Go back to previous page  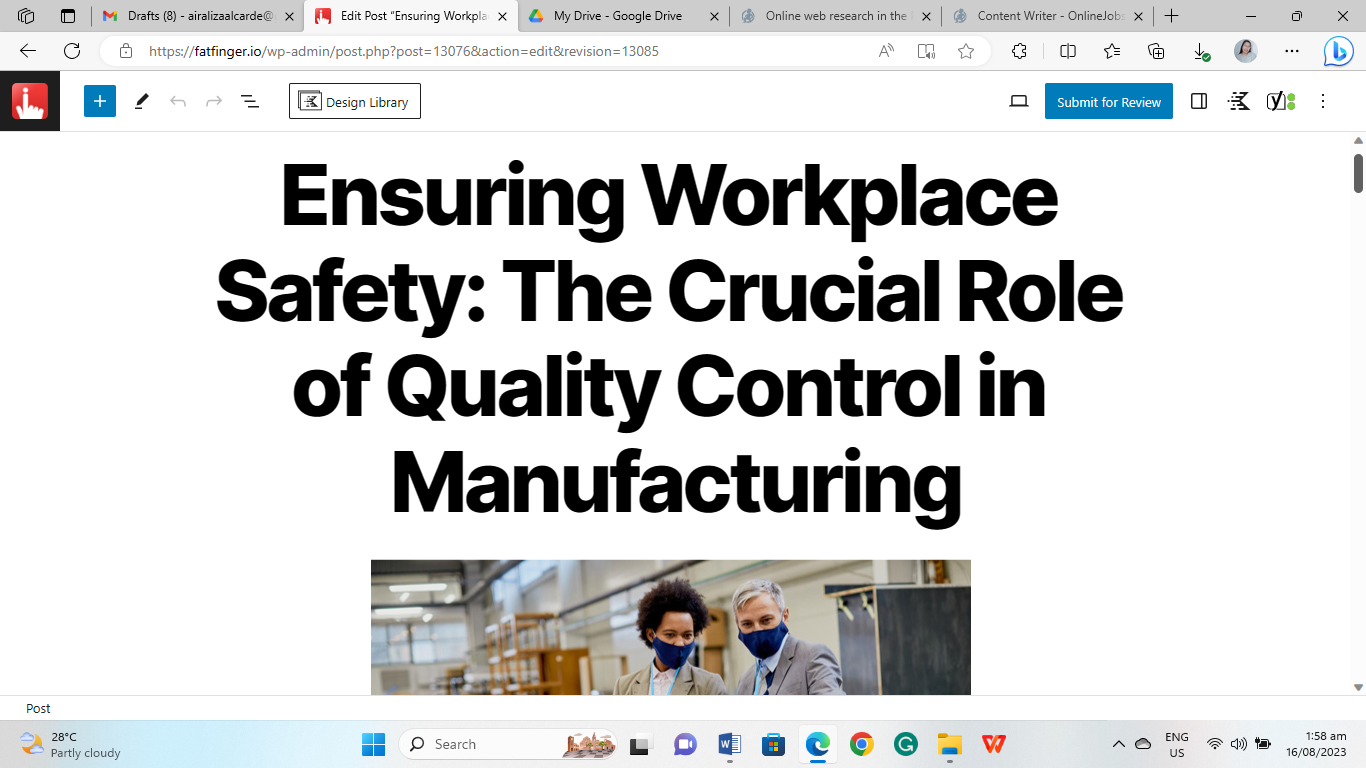coord(28,51)
